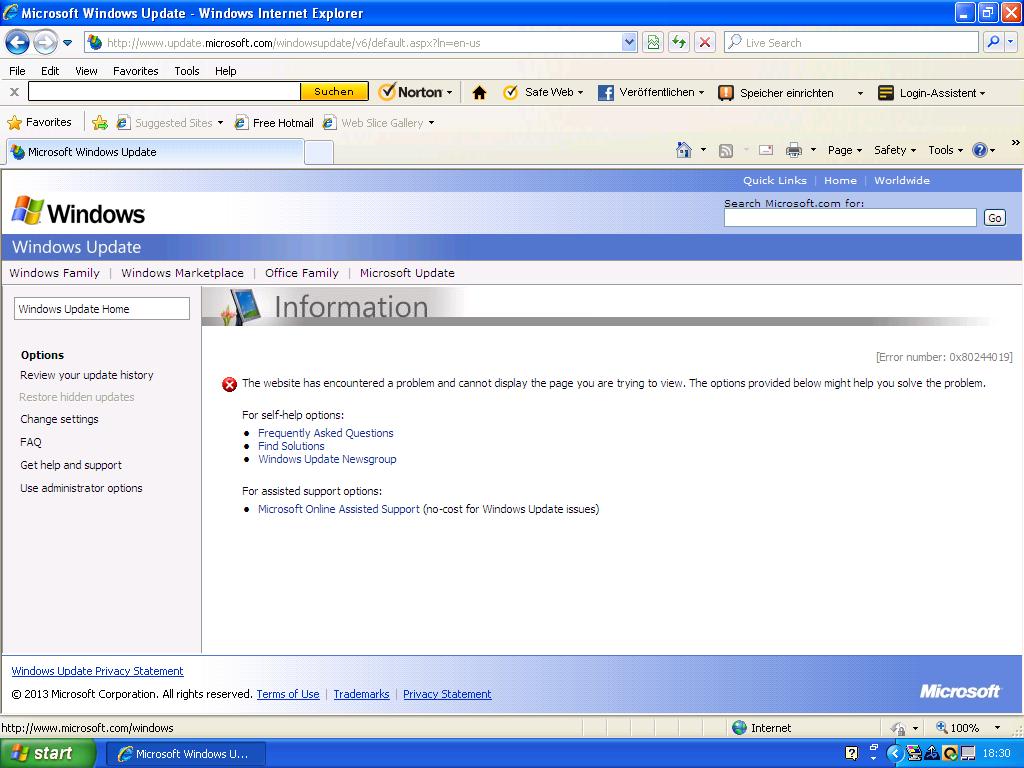Screen dimensions: 1024x768
Task: Click the Quick Links header link
Action: [775, 180]
